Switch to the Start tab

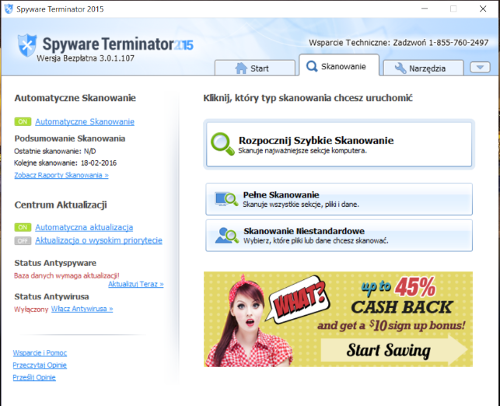point(255,68)
